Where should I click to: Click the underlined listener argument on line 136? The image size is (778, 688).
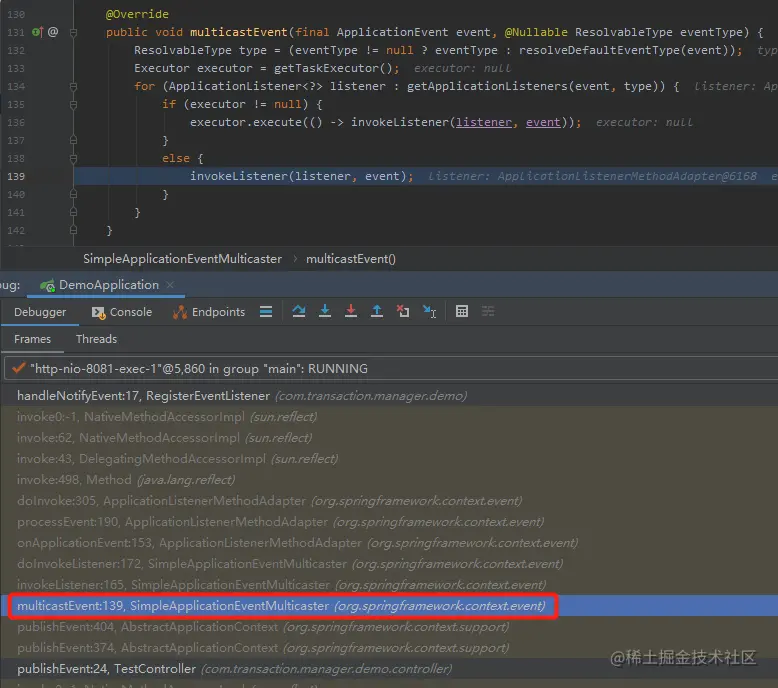(484, 123)
